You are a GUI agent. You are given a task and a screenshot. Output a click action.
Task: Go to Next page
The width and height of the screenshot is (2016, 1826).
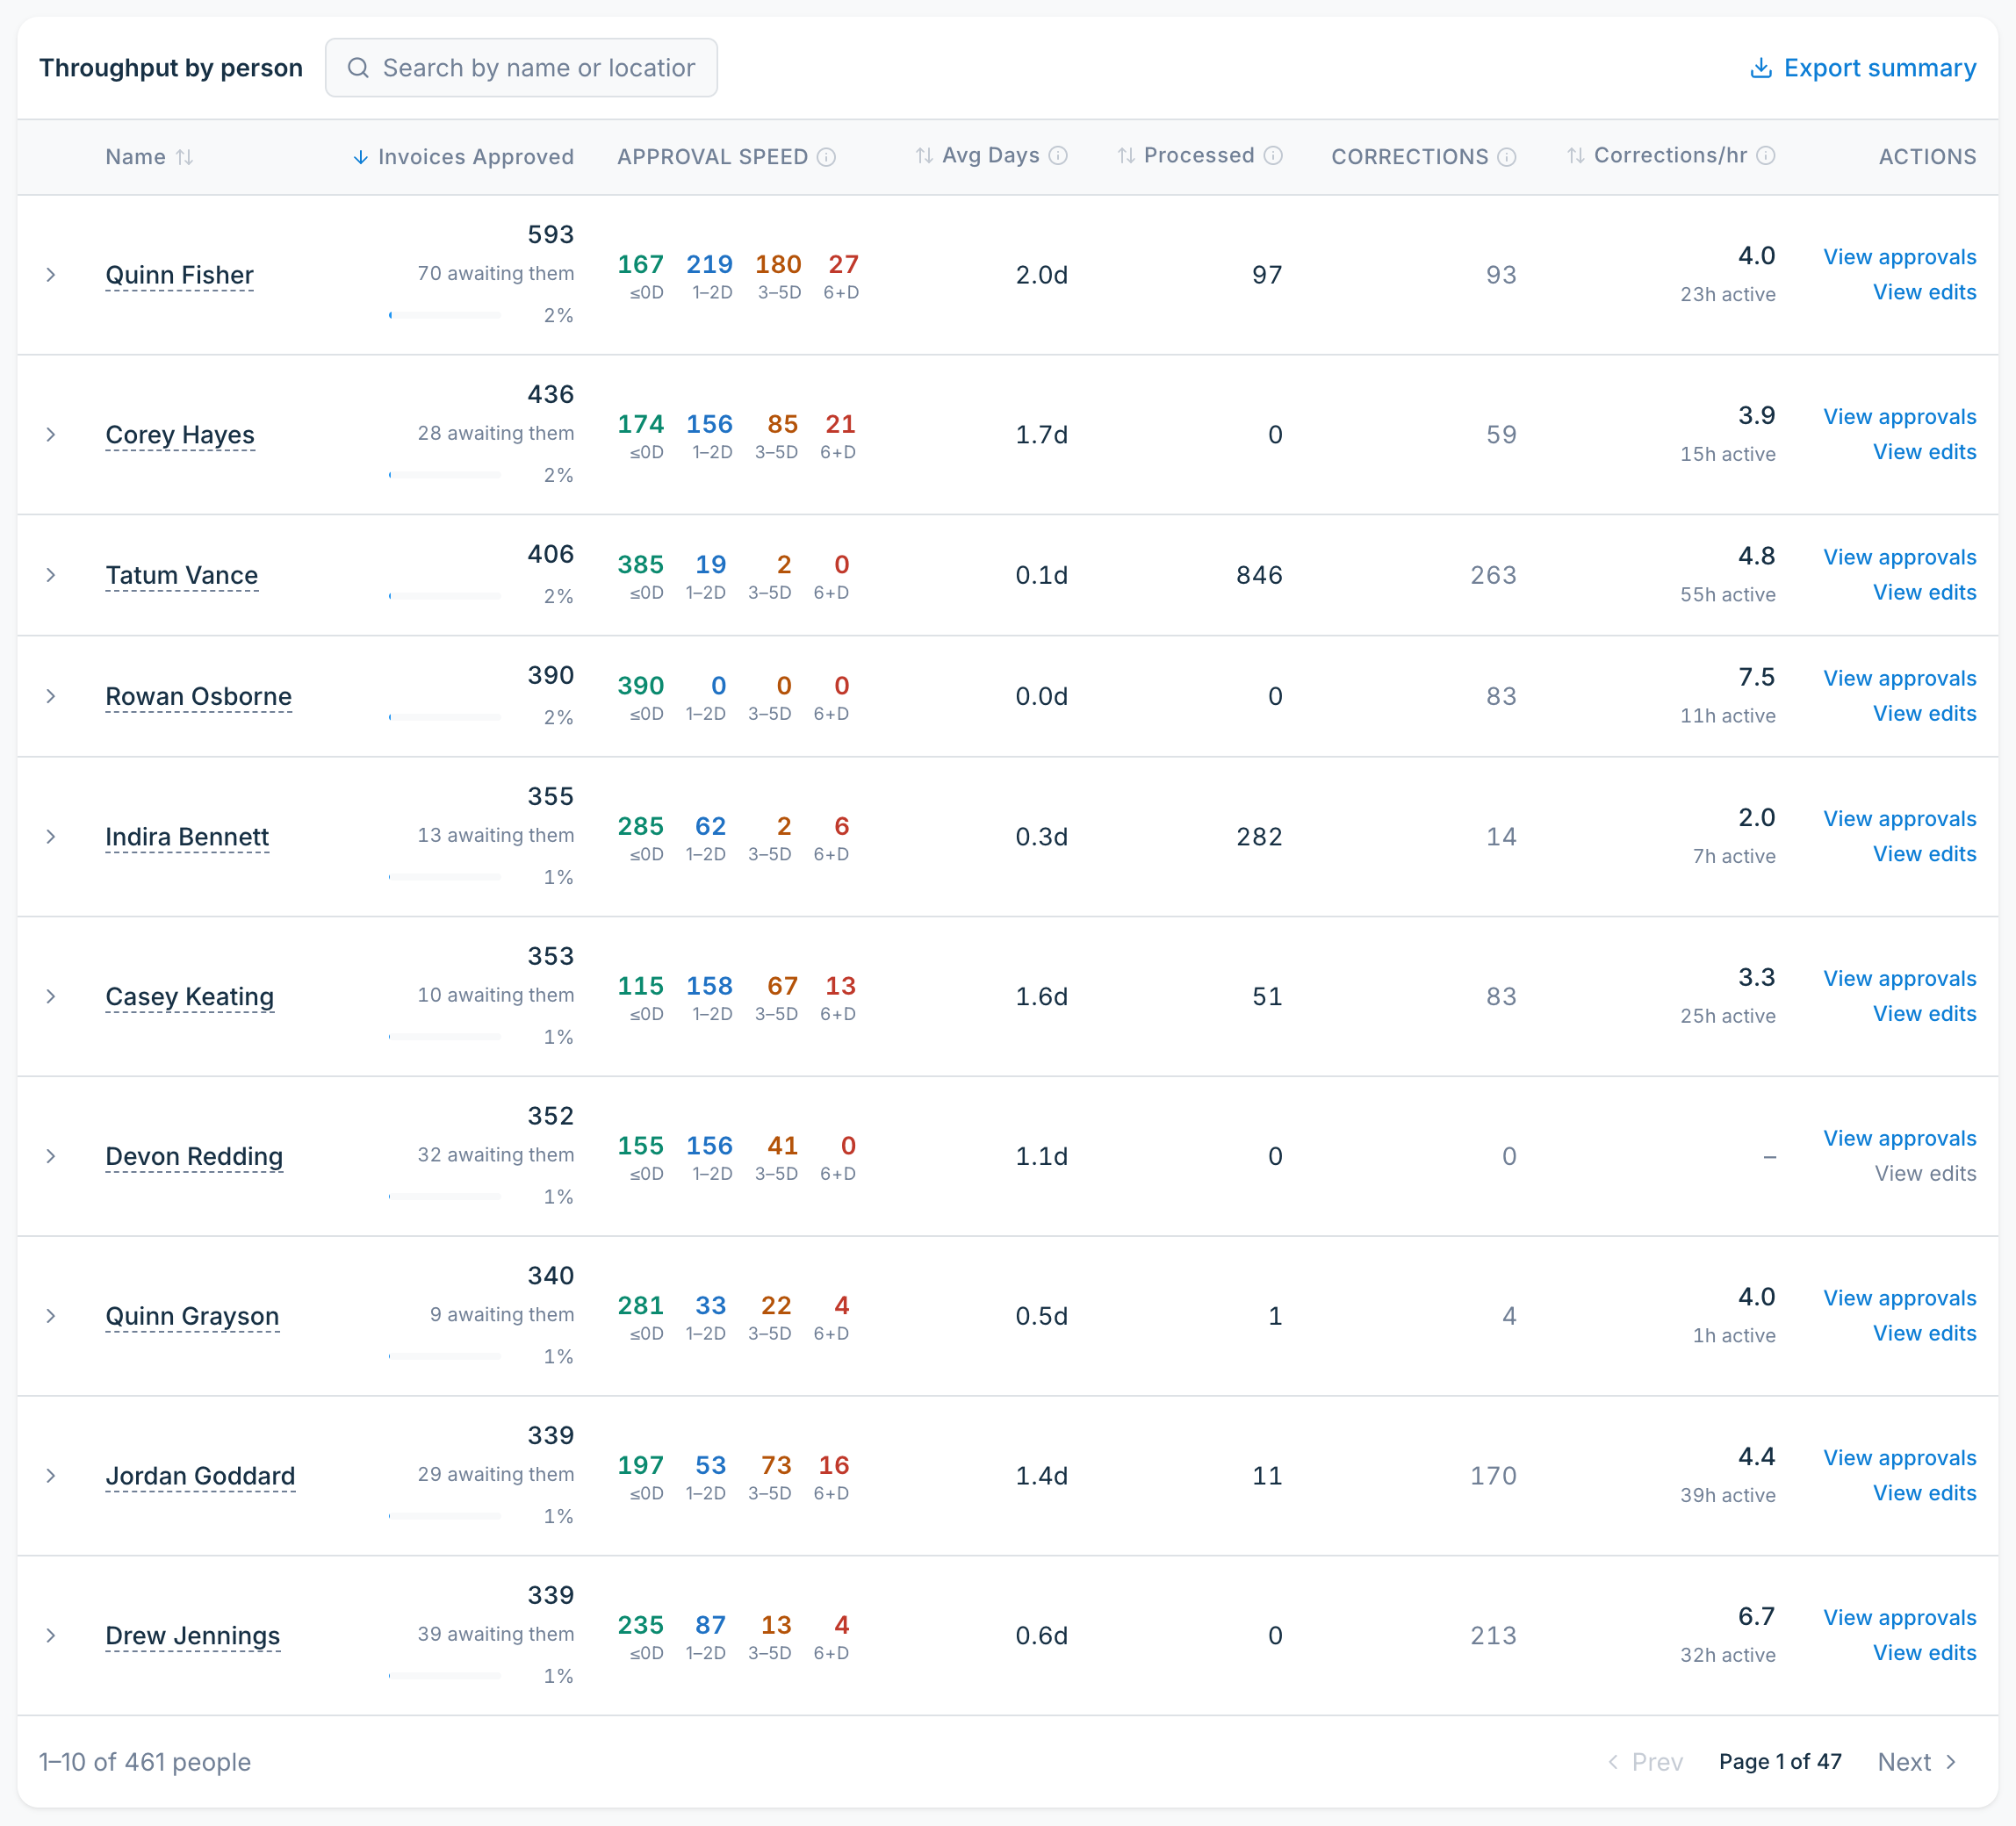point(1917,1762)
